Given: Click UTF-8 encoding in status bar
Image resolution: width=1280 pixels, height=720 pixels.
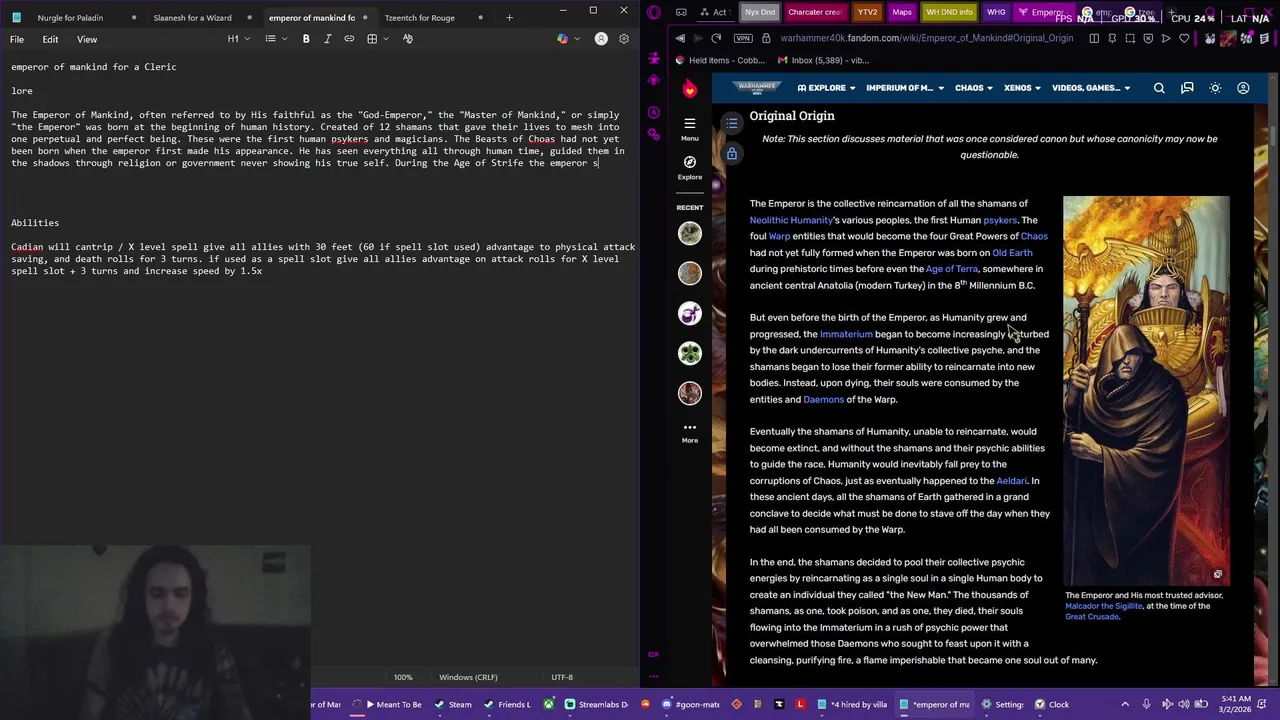Looking at the screenshot, I should (x=562, y=677).
